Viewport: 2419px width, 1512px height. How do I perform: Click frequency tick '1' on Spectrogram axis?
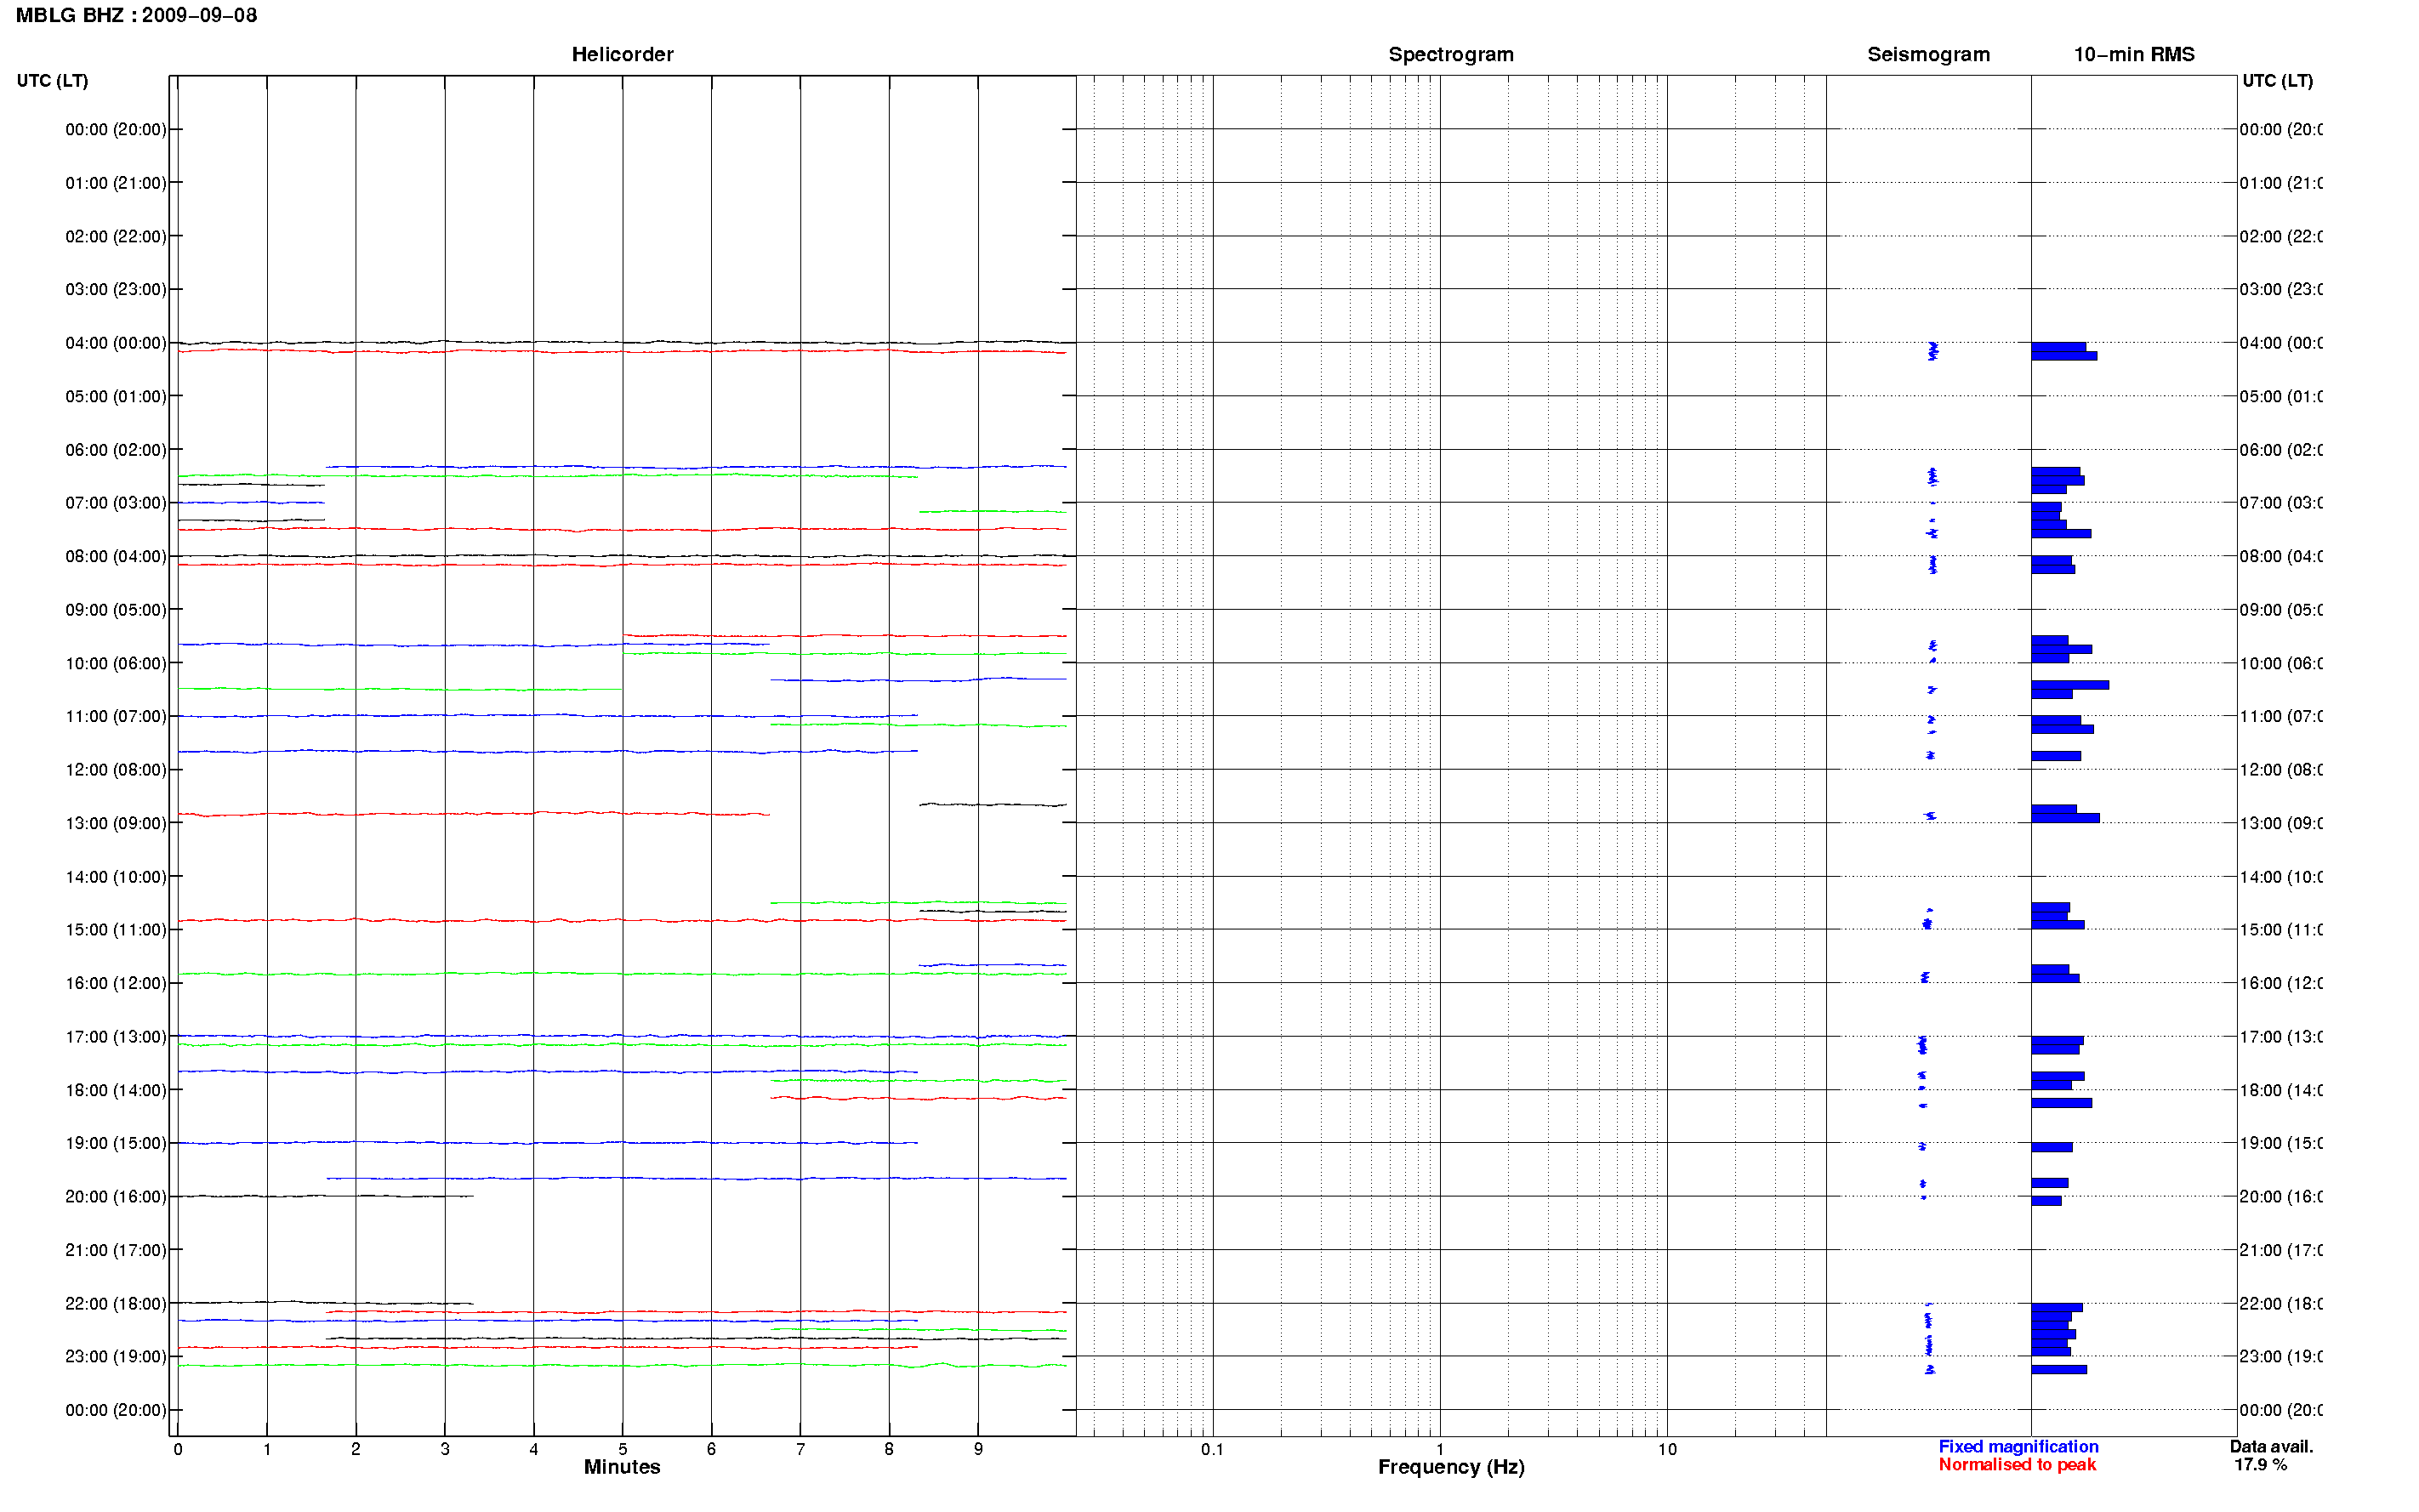pyautogui.click(x=1440, y=1449)
